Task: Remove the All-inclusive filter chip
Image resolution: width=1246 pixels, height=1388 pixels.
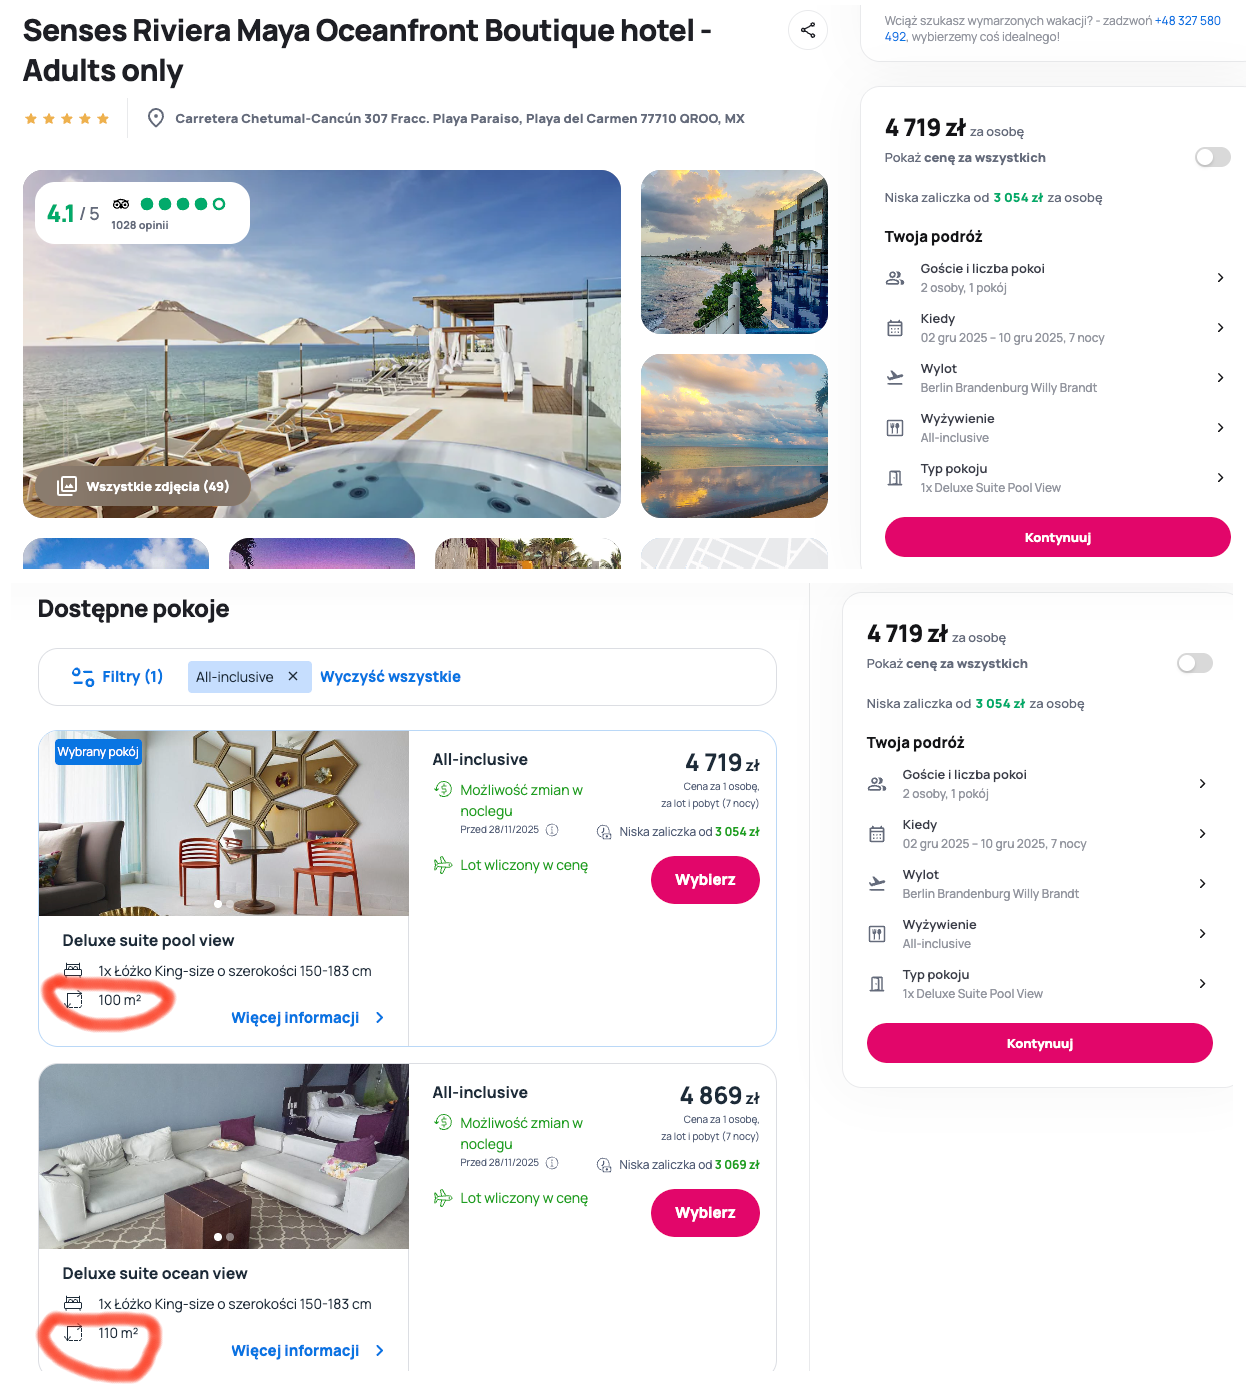Action: (x=293, y=677)
